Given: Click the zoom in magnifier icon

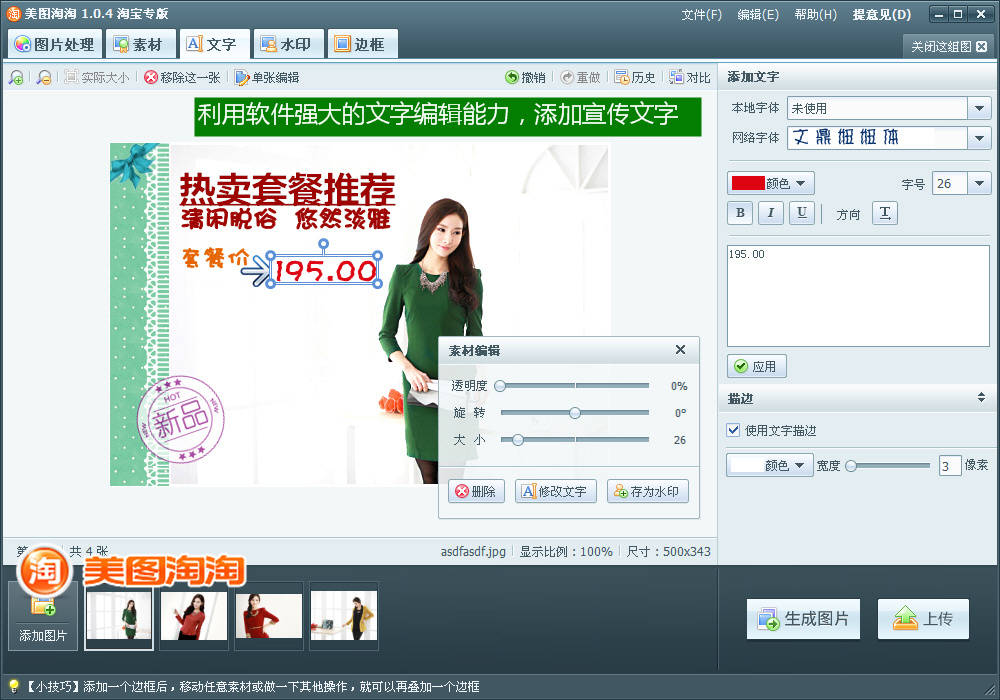Looking at the screenshot, I should coord(16,78).
